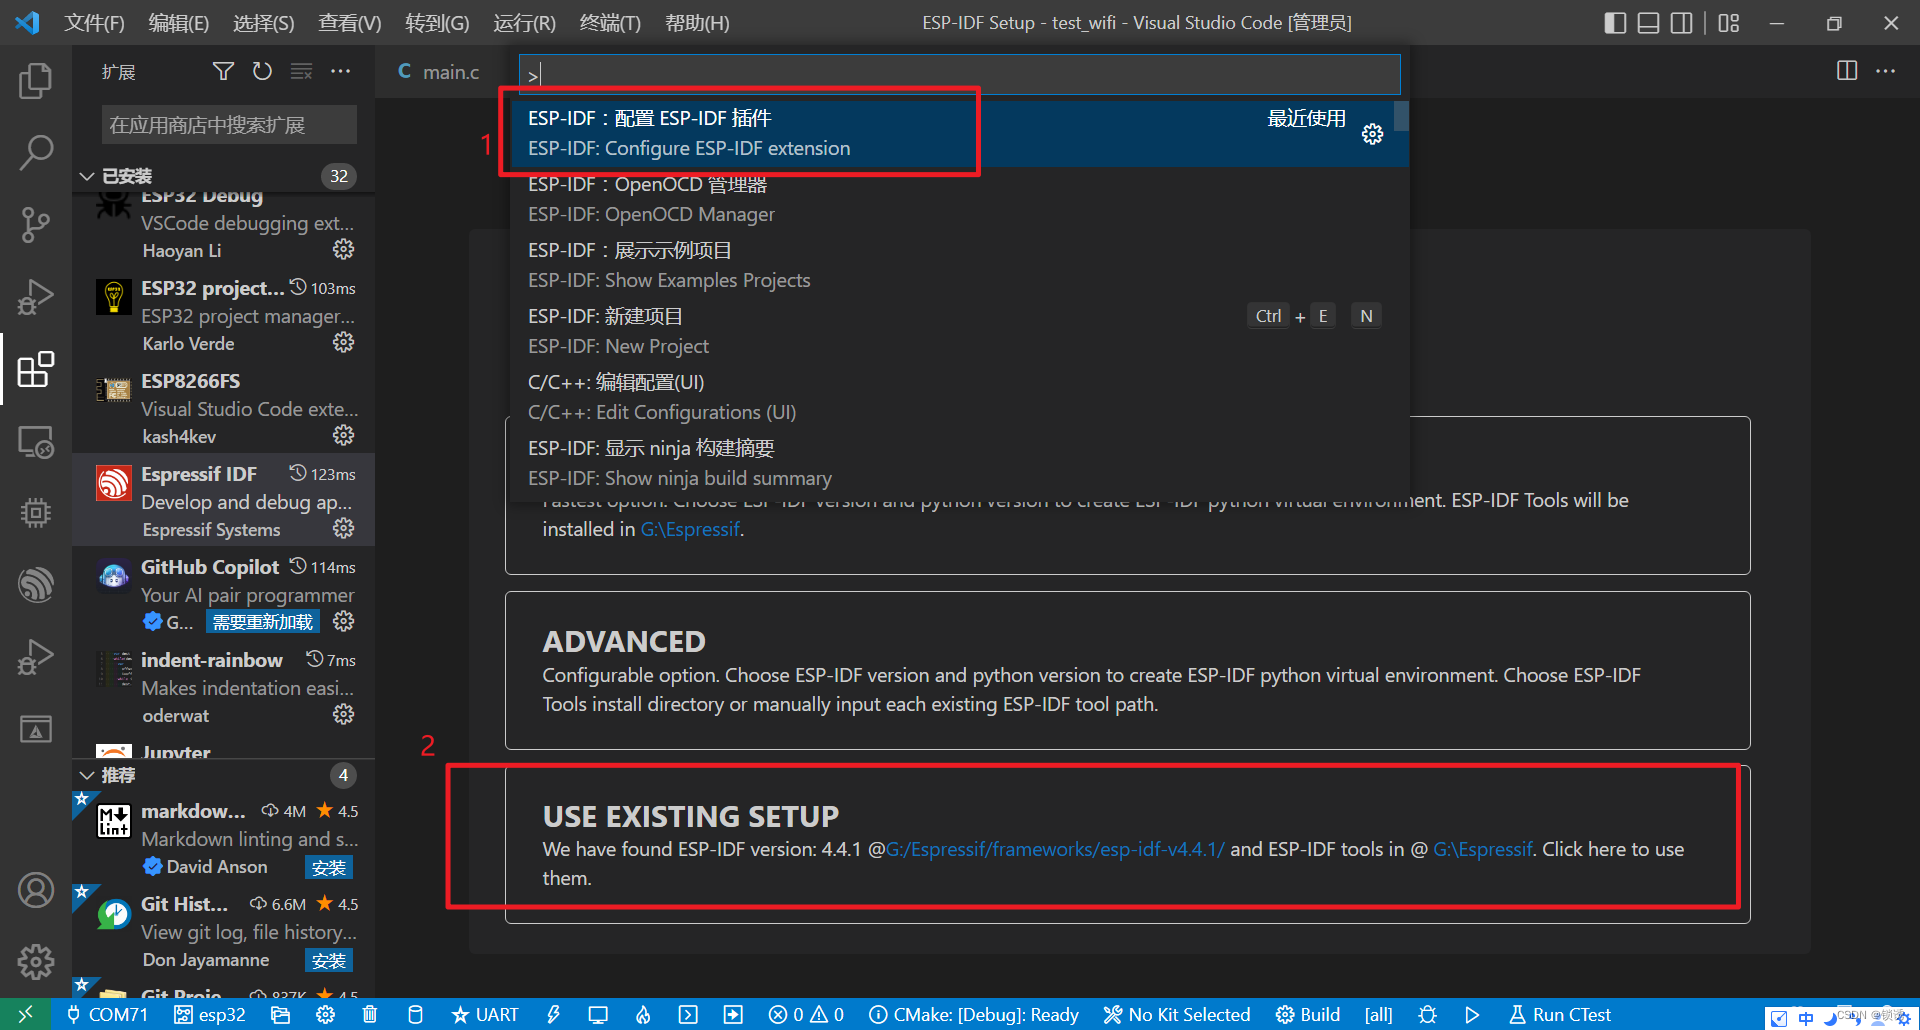Click GitHub Copilot reload required button
The image size is (1920, 1030).
coord(263,622)
